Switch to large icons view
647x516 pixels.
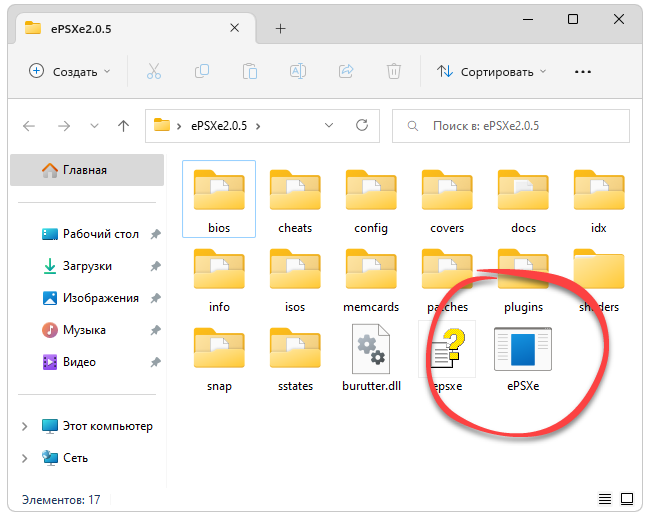point(627,499)
